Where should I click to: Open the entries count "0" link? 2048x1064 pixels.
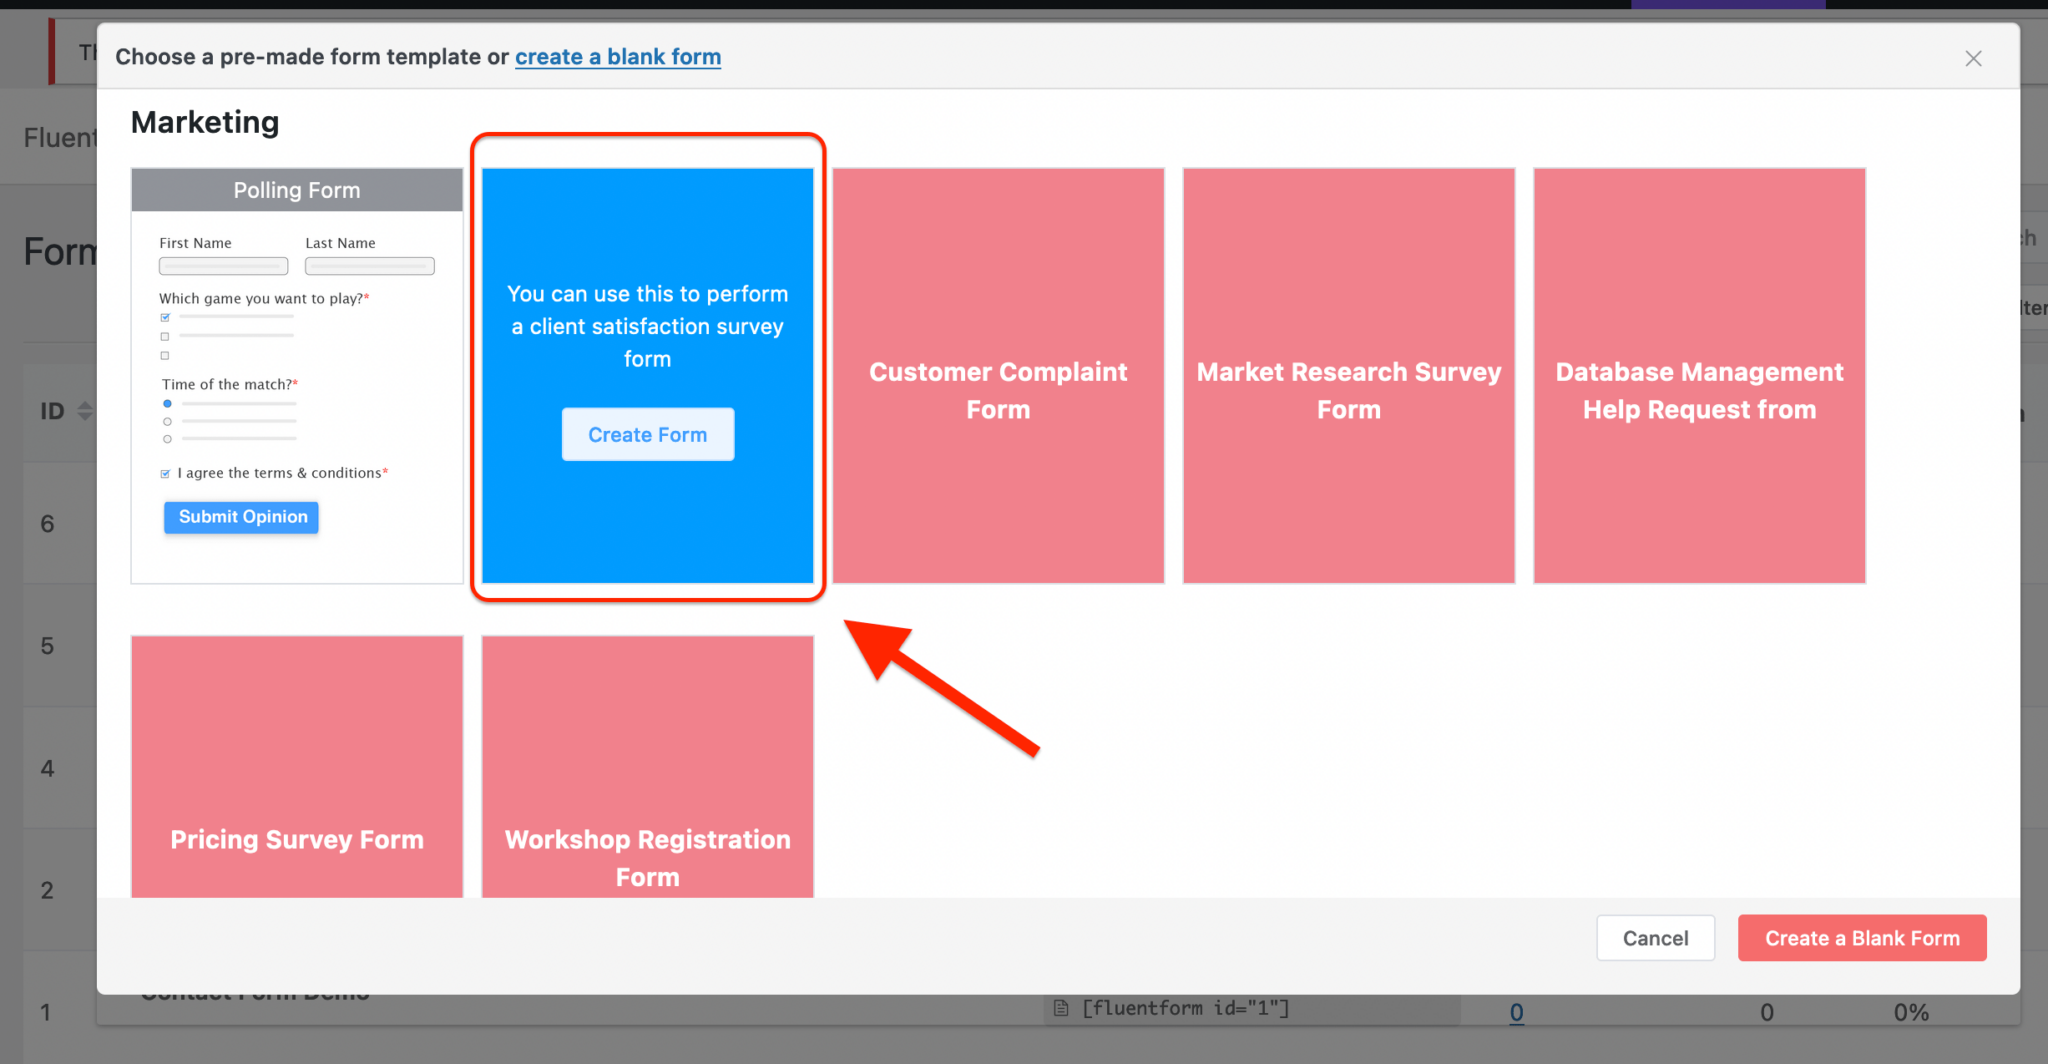click(1516, 1012)
